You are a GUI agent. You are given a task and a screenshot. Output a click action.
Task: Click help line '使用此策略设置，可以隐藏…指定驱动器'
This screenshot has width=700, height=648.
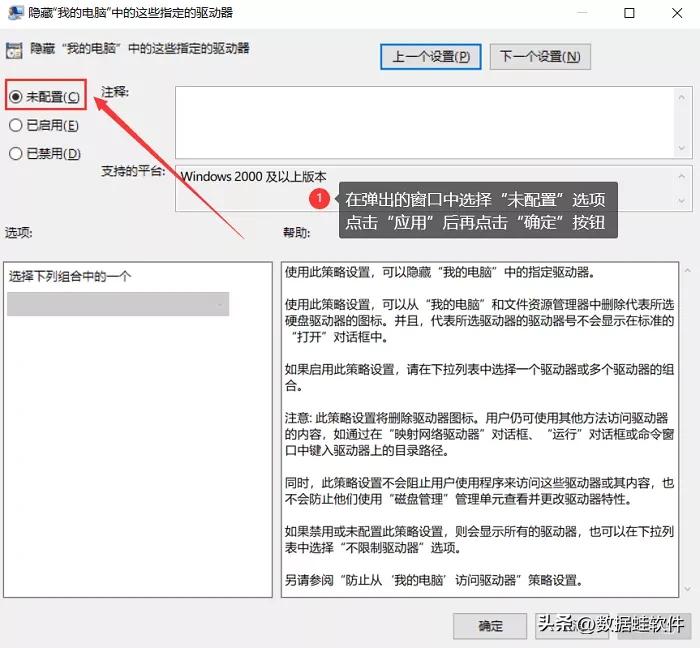[440, 272]
